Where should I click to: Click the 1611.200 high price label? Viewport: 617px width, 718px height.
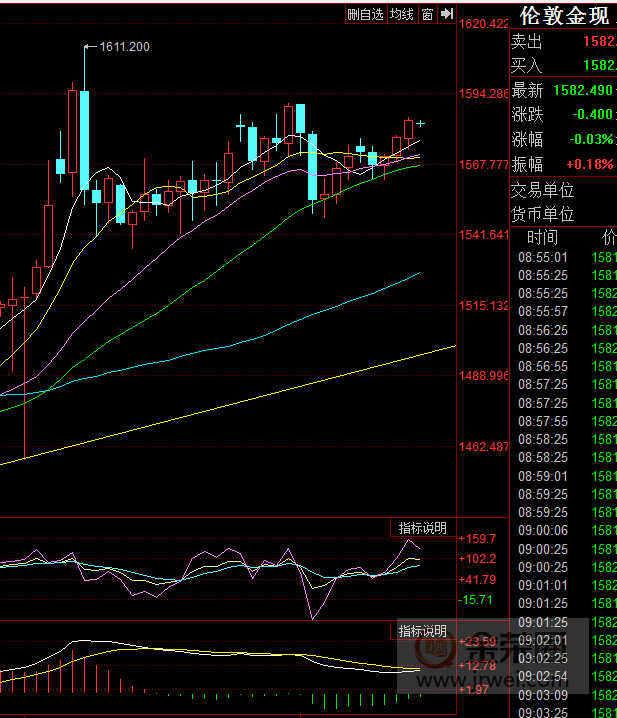pyautogui.click(x=125, y=47)
